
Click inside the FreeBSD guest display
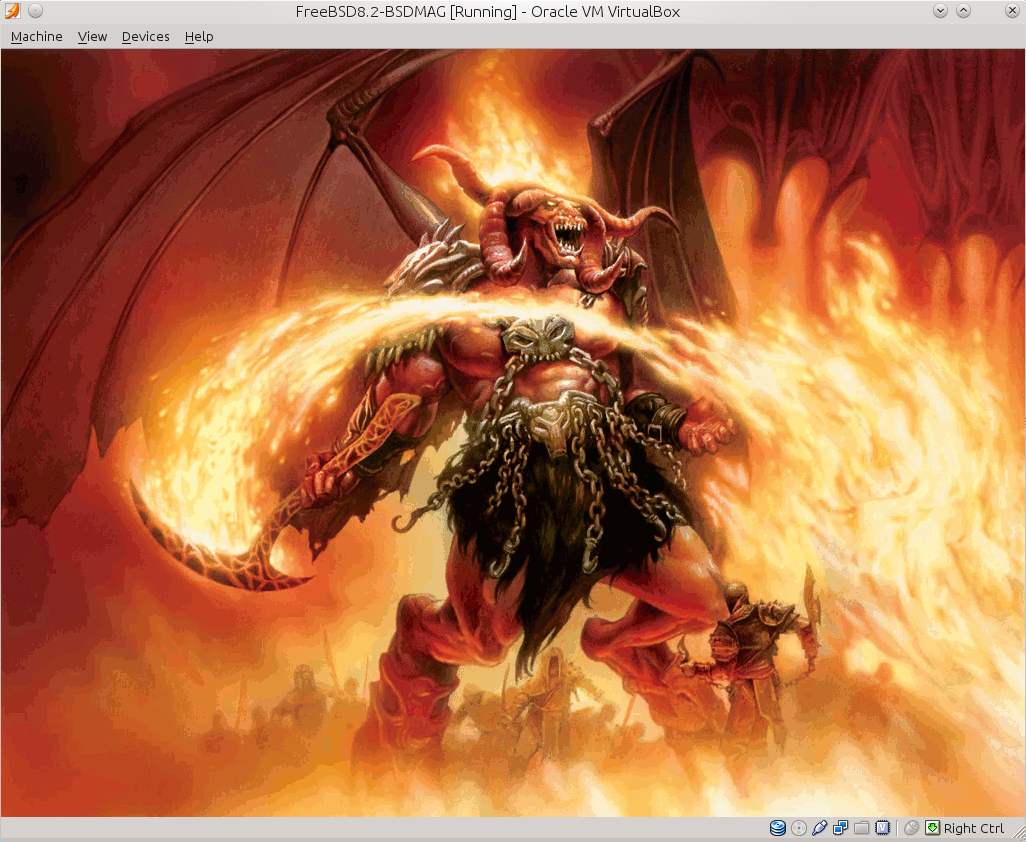coord(513,432)
